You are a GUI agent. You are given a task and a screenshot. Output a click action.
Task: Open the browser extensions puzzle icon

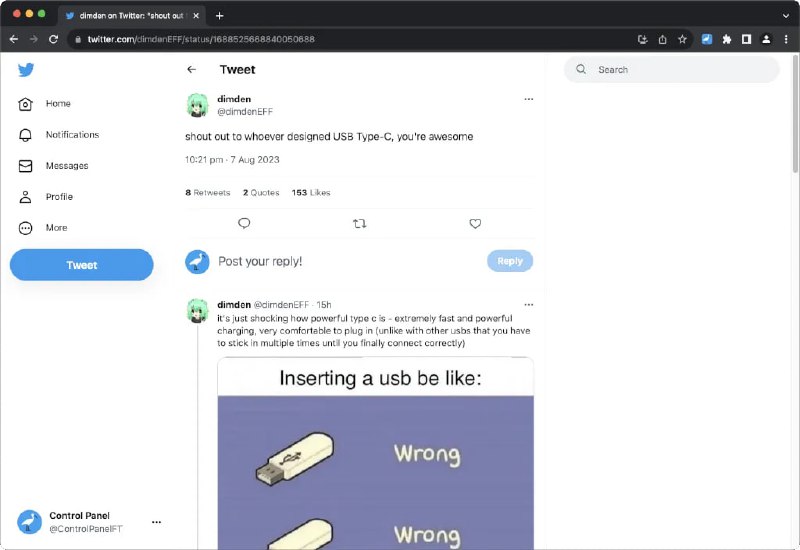click(727, 39)
